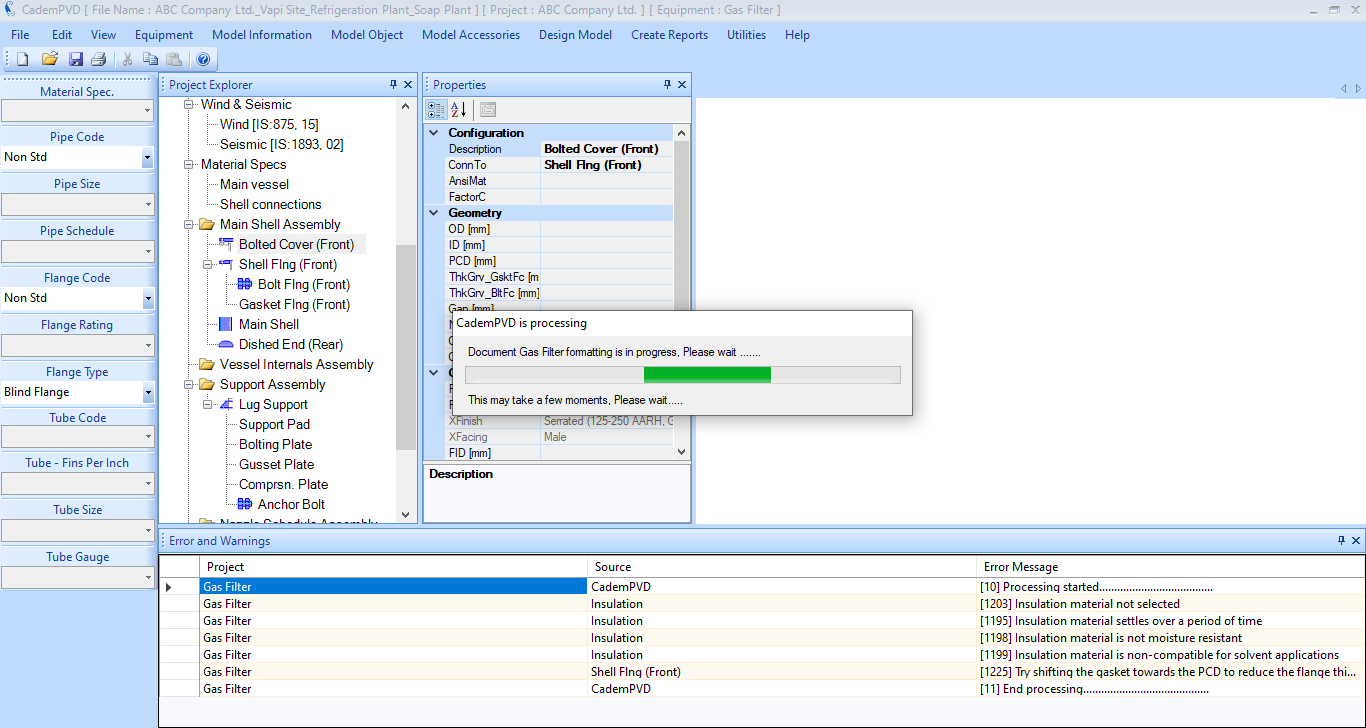1366x728 pixels.
Task: Open the Flange Rating dropdown
Action: 147,345
